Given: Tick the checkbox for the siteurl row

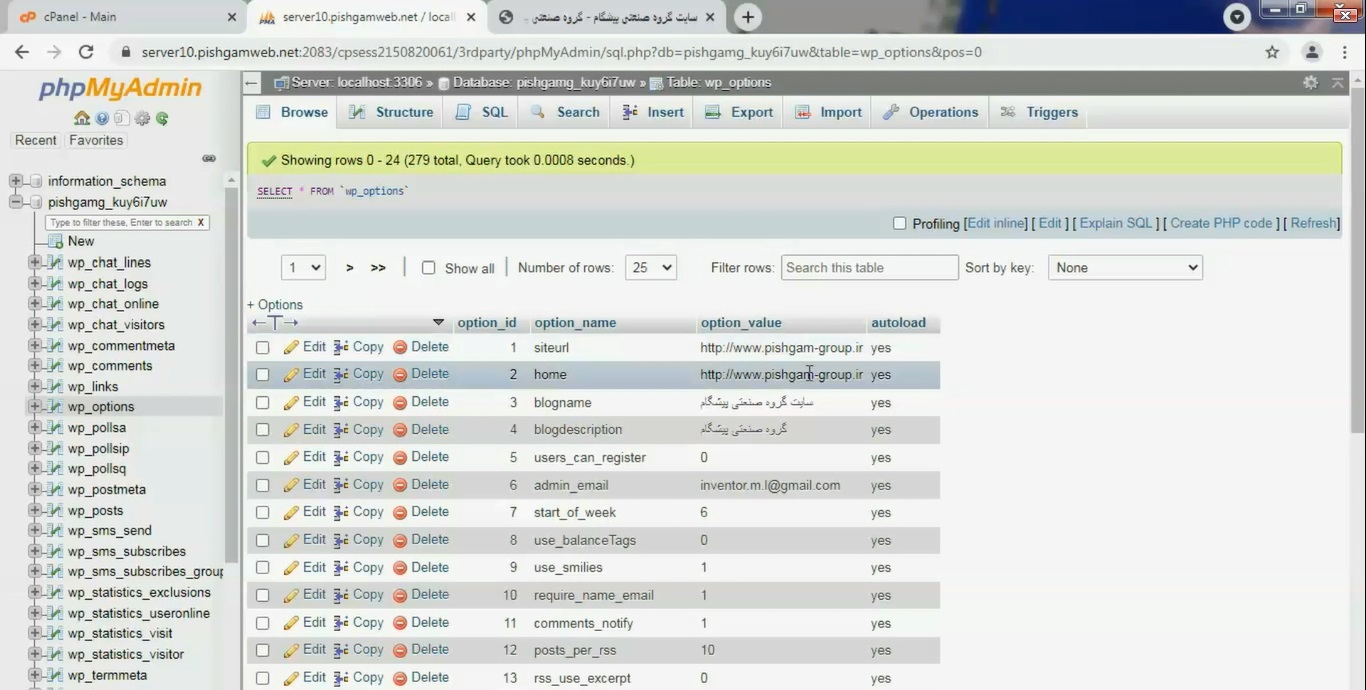Looking at the screenshot, I should (262, 348).
